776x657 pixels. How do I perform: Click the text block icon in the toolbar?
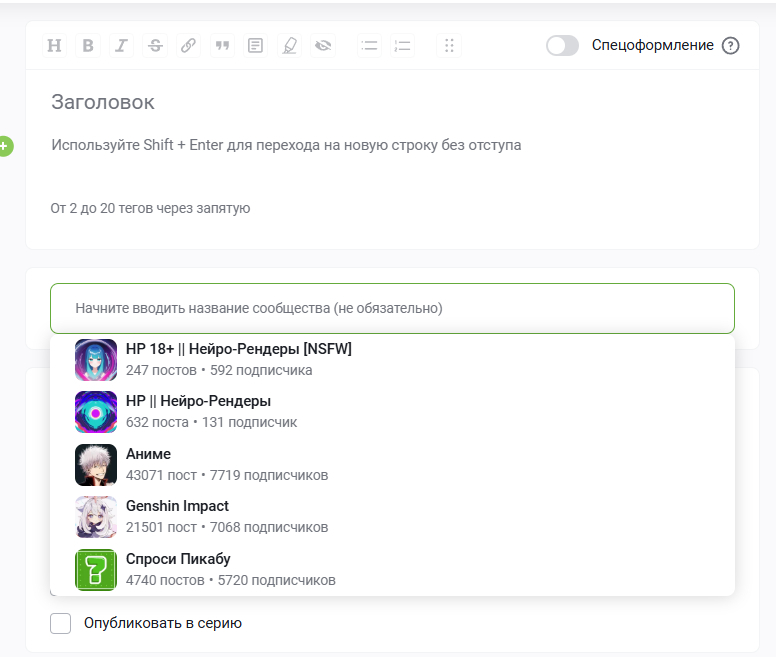[x=255, y=46]
